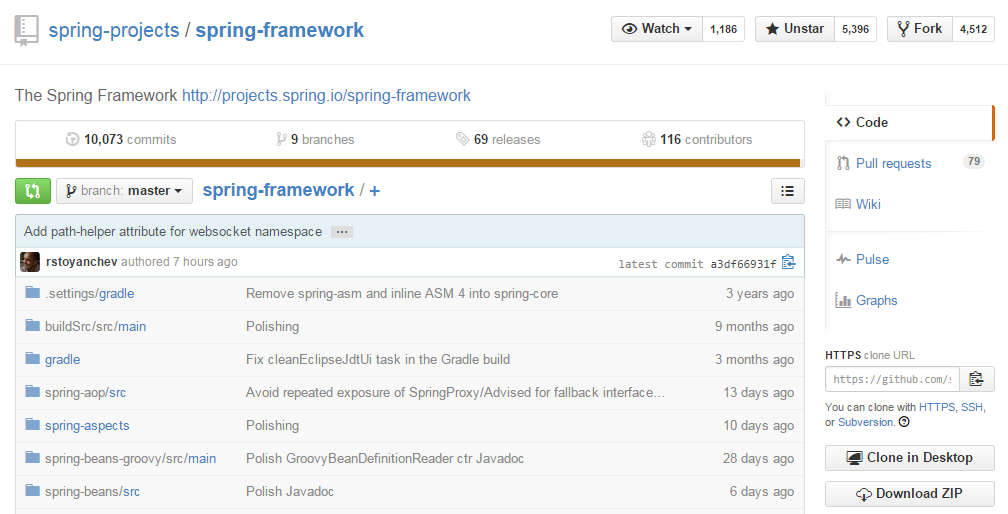Click the Pull requests icon in sidebar
Viewport: 1008px width, 514px height.
point(843,163)
